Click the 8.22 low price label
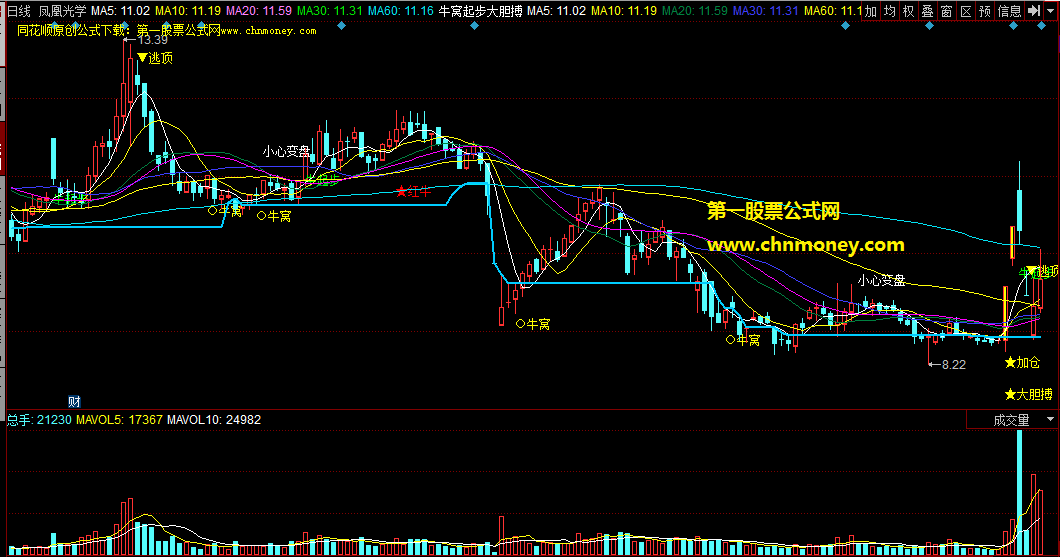The width and height of the screenshot is (1060, 557). tap(954, 364)
